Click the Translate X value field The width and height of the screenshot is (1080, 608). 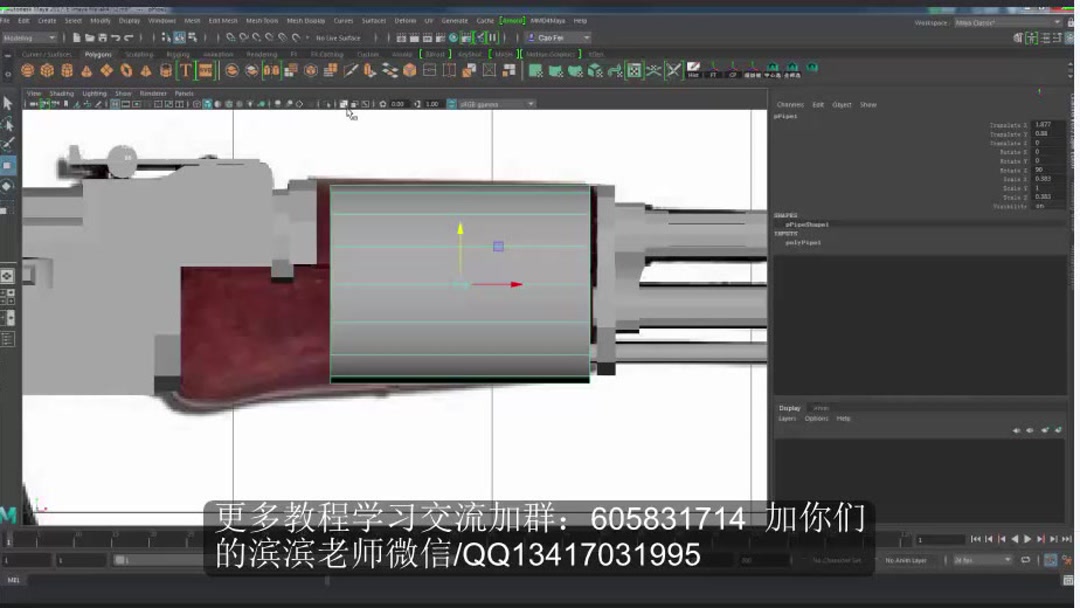pos(1041,126)
